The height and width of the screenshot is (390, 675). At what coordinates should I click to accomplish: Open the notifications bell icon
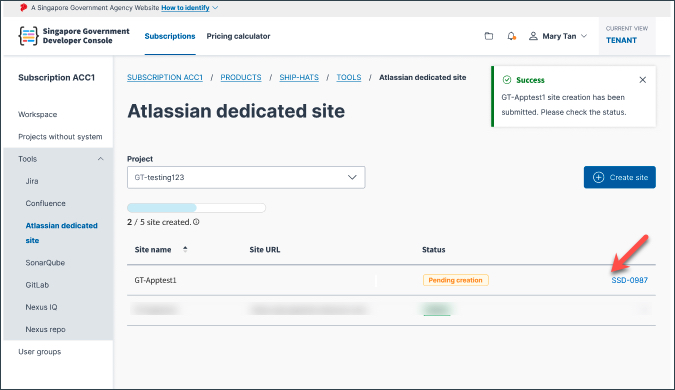point(511,36)
